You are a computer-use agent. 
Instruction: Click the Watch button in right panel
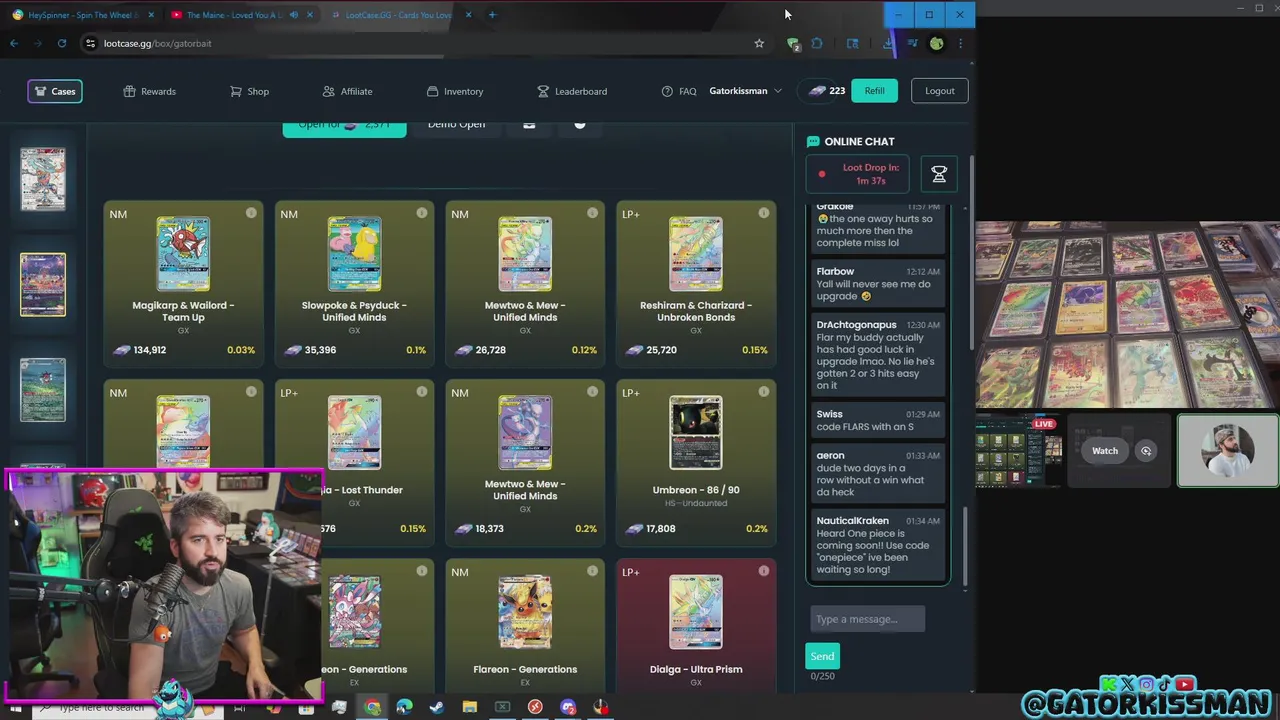click(x=1105, y=451)
